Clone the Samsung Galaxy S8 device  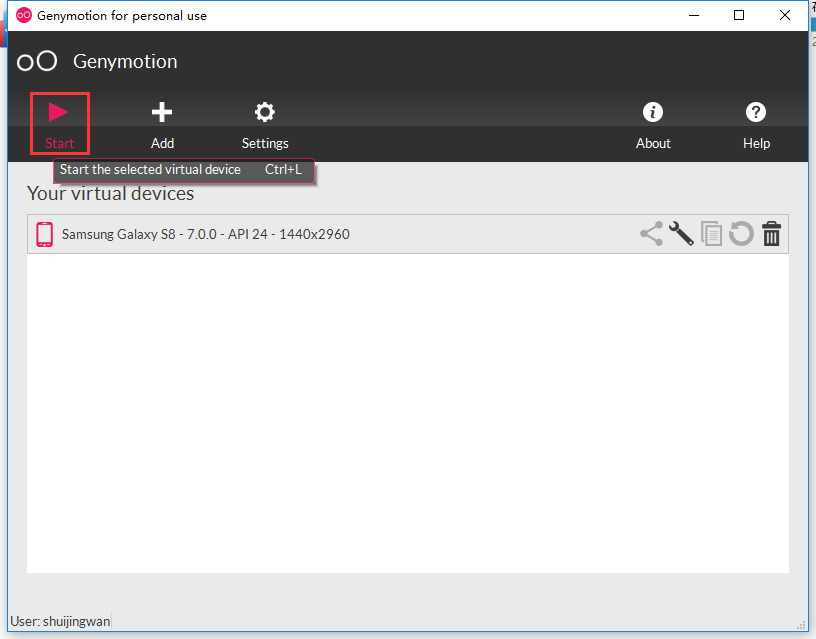point(711,234)
